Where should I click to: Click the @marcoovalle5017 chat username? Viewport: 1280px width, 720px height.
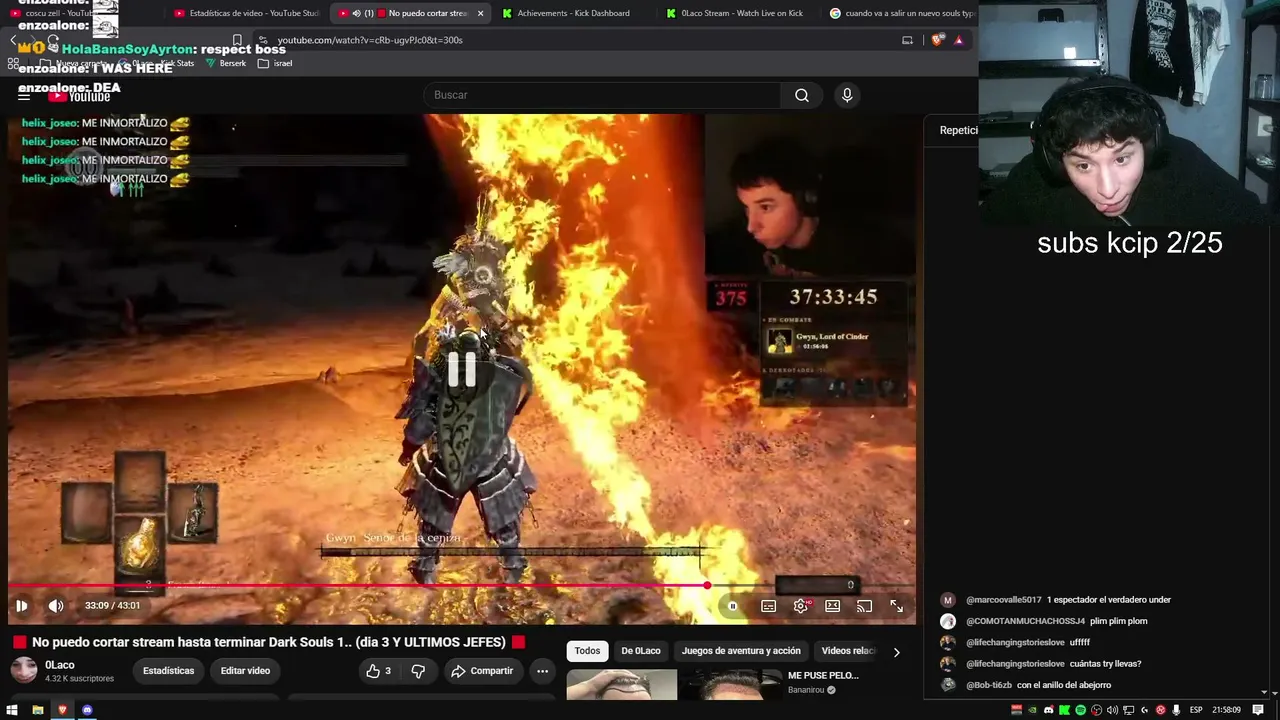coord(1004,600)
